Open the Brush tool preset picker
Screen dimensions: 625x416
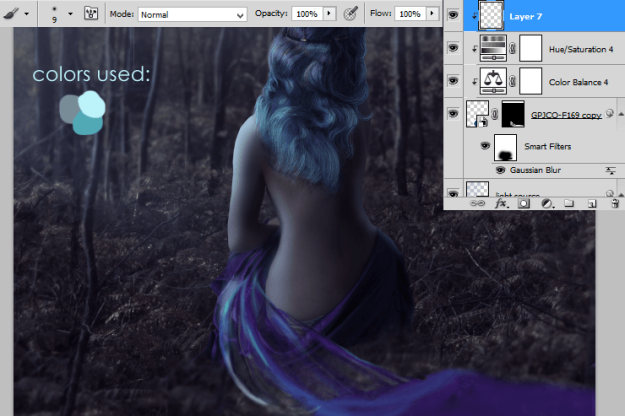point(11,14)
